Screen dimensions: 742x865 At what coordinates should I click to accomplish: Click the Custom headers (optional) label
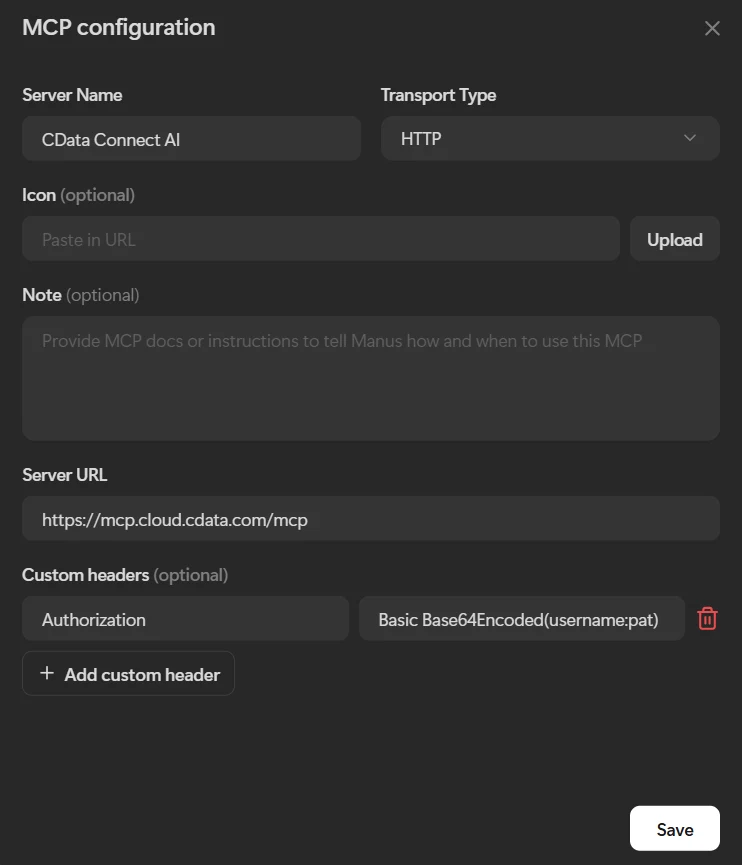[125, 575]
